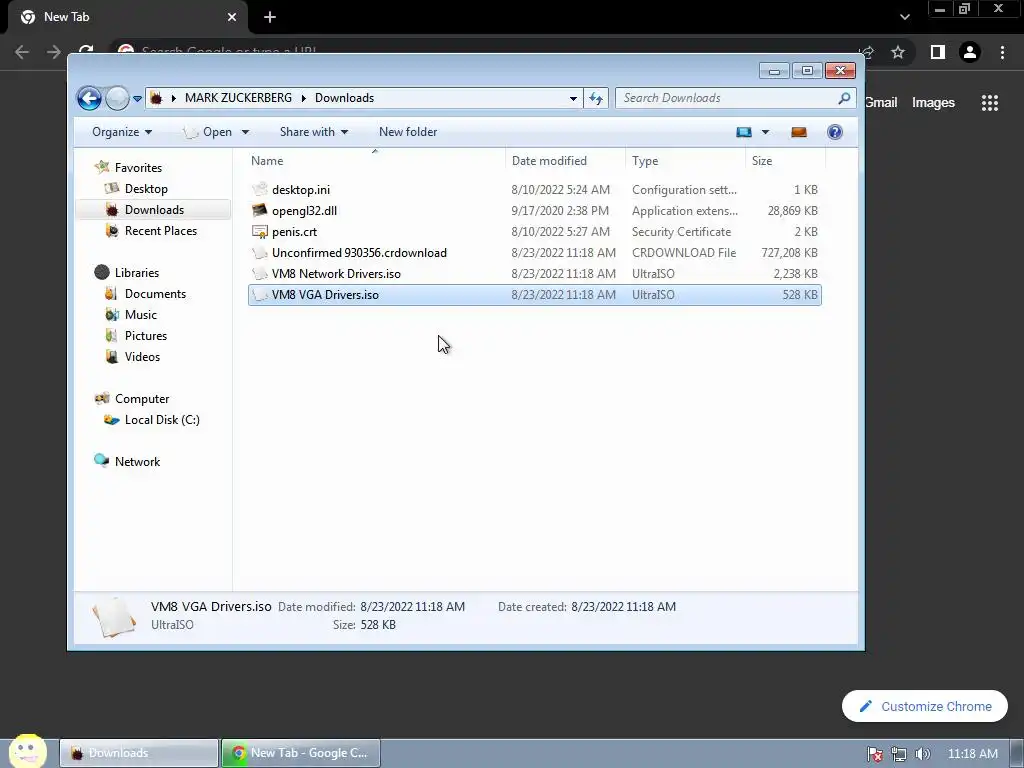
Task: Sort by the Type column header
Action: (686, 161)
